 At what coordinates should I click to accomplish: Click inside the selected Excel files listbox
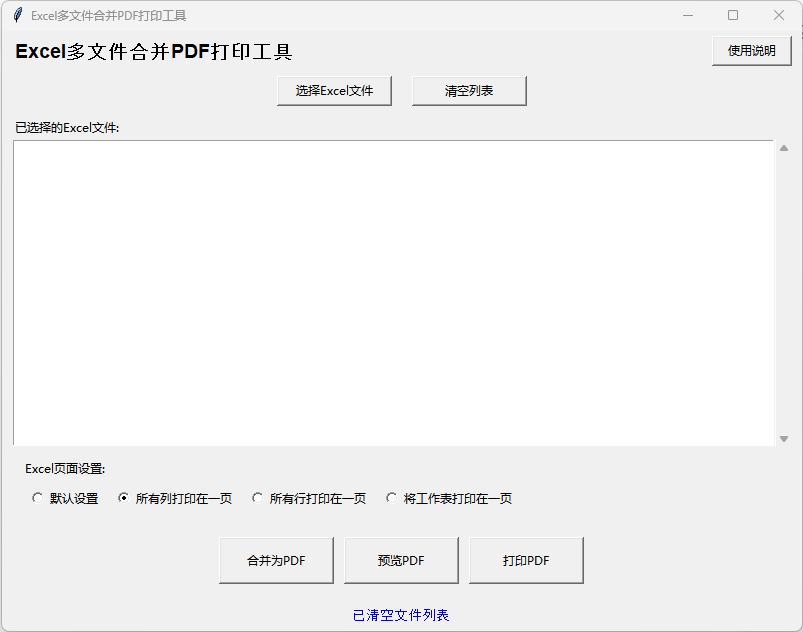(x=393, y=293)
